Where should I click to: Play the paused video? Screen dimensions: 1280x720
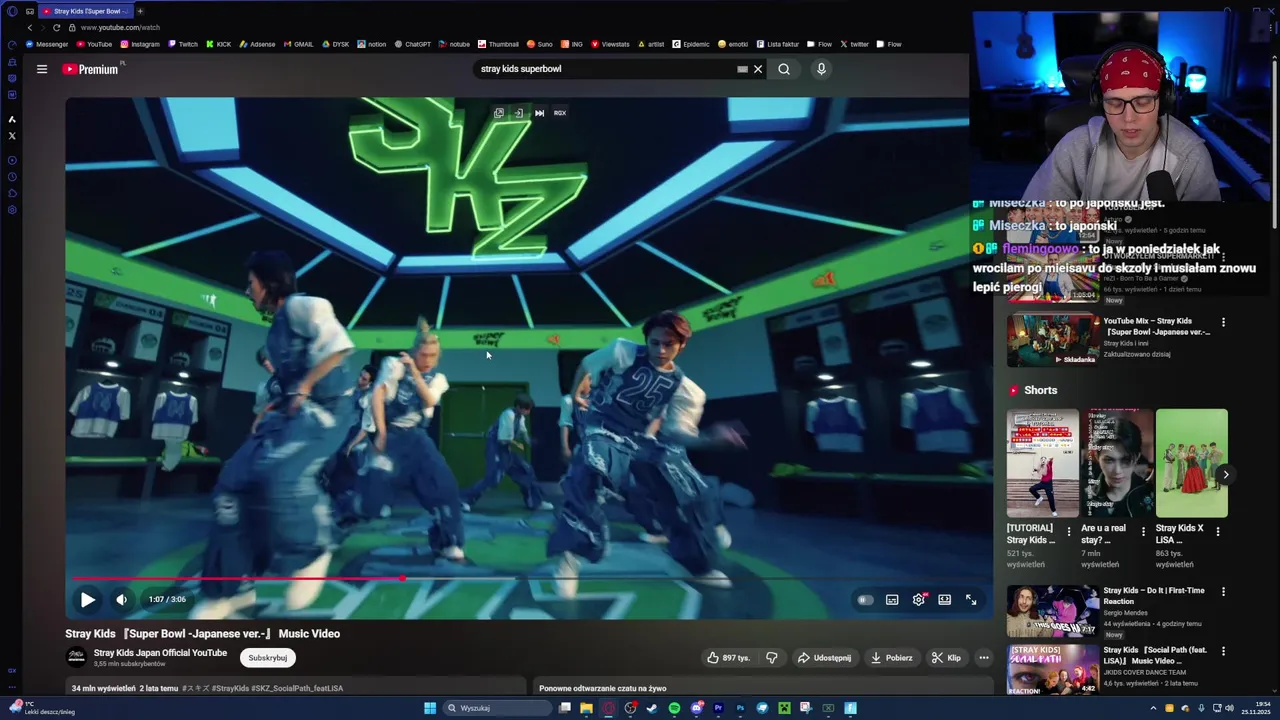point(88,600)
